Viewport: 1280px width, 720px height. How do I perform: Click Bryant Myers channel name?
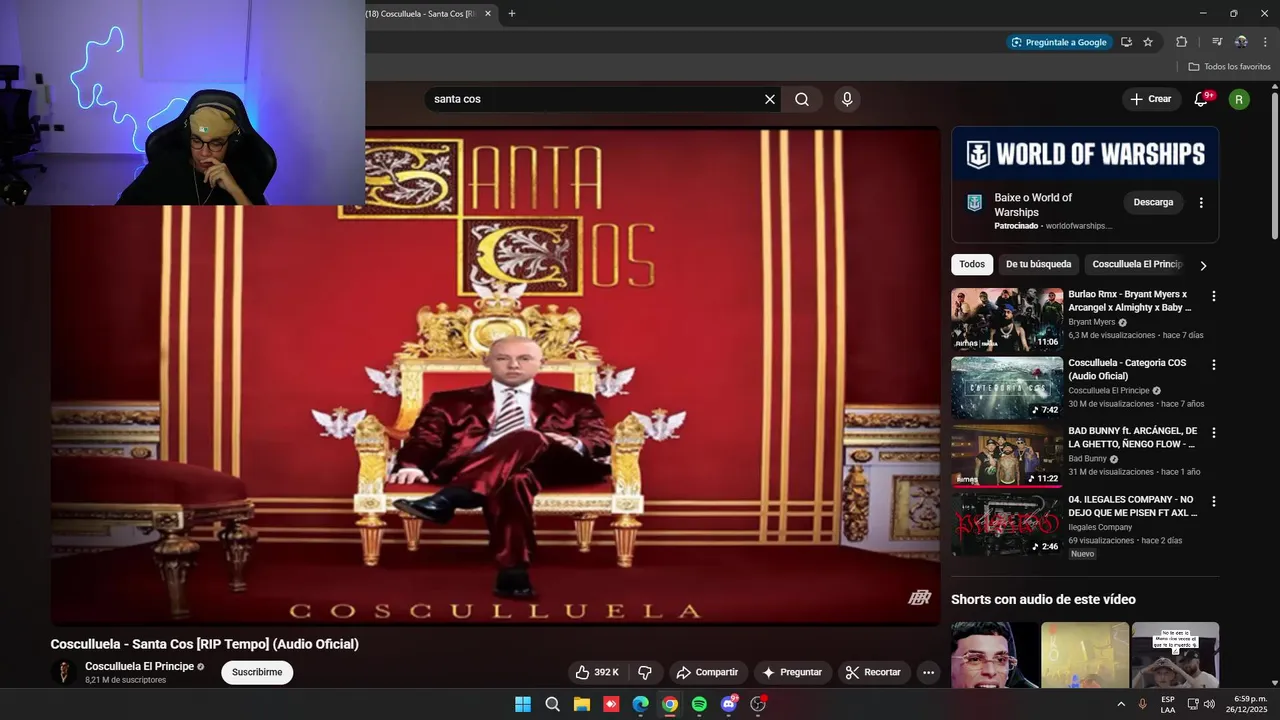click(1091, 322)
